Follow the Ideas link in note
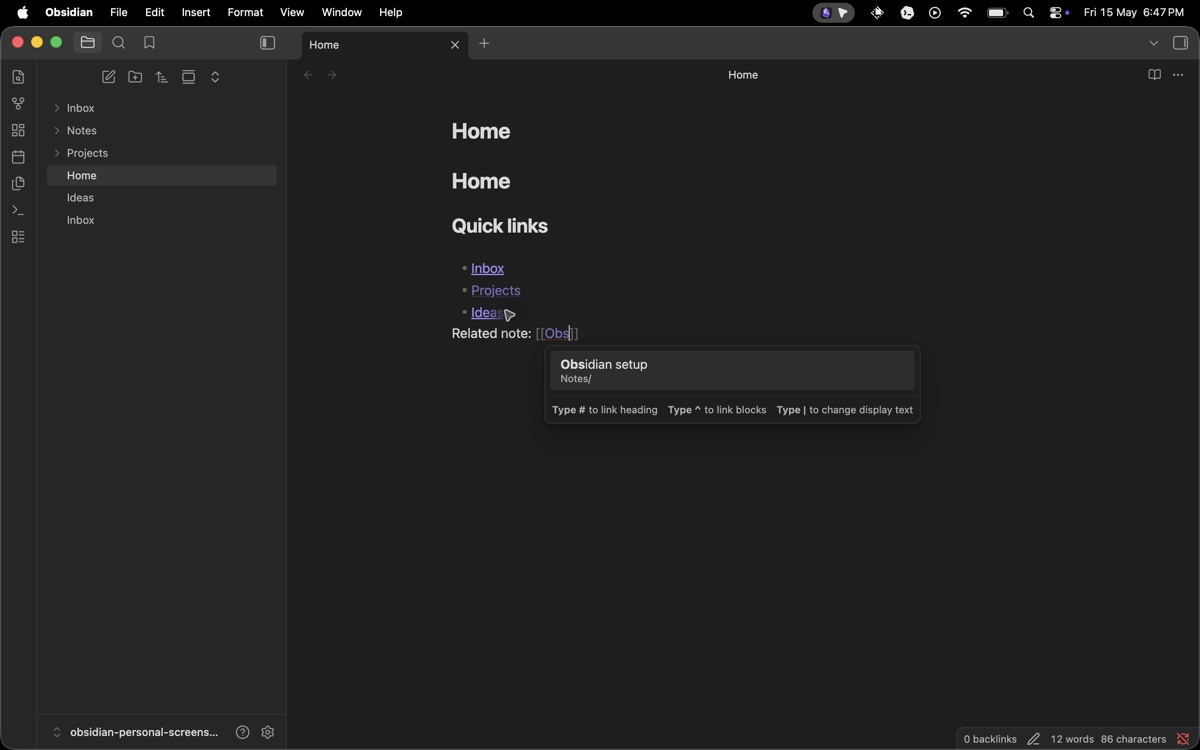 coord(487,312)
